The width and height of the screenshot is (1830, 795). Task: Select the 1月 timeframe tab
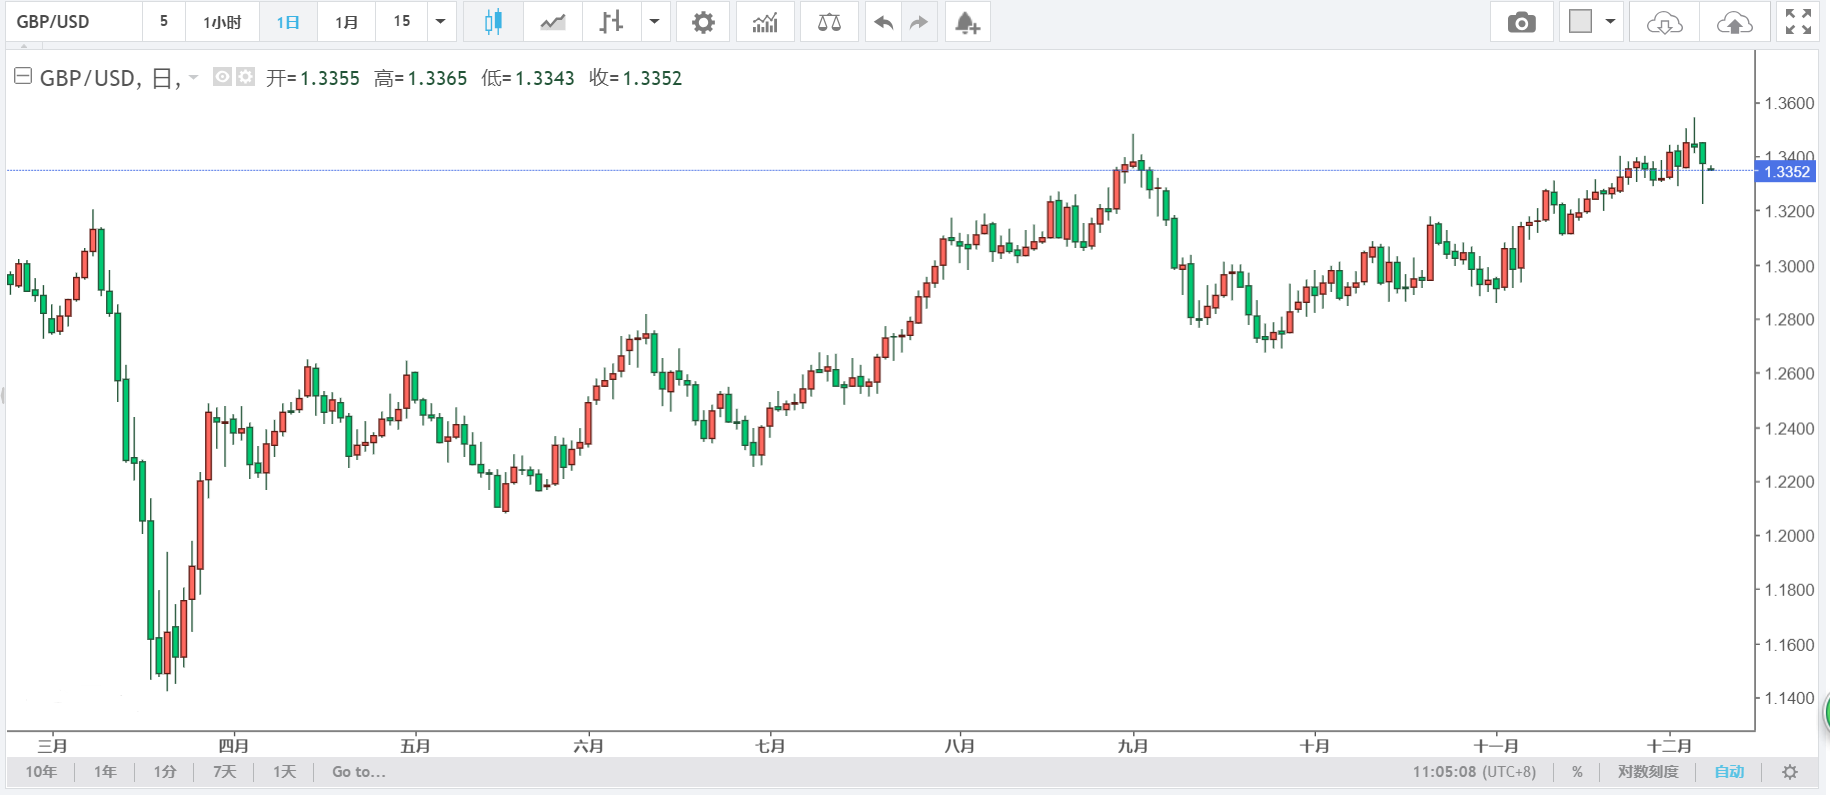346,22
